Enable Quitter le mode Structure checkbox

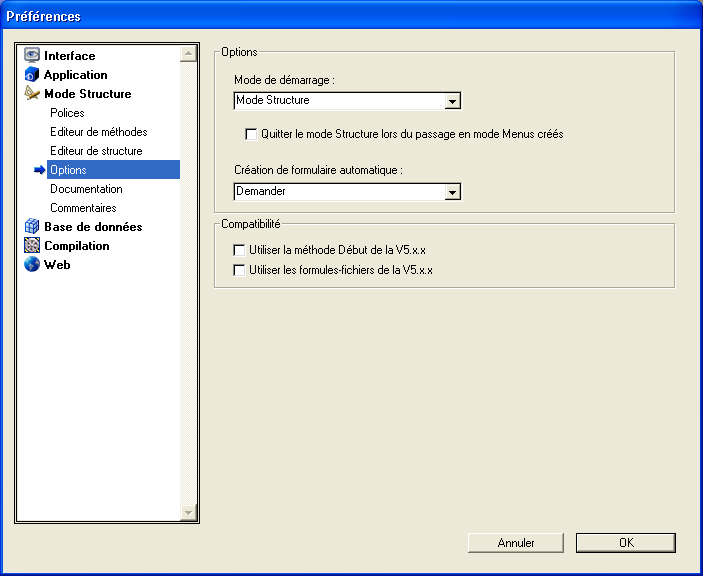click(x=252, y=133)
